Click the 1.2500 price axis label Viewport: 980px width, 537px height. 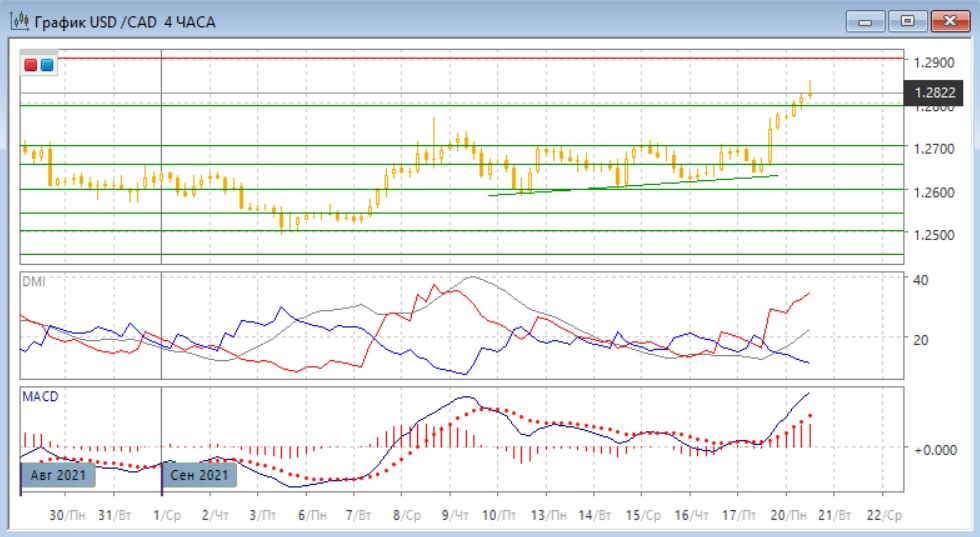(934, 235)
